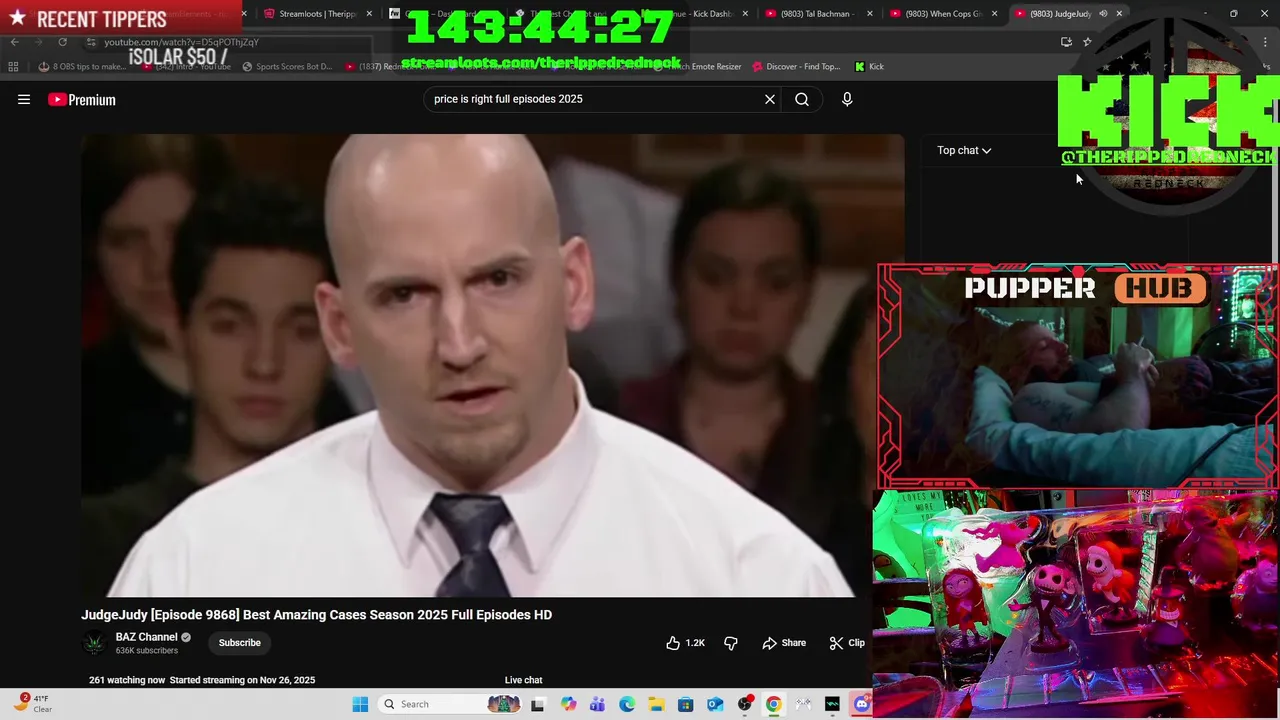1280x720 pixels.
Task: Dislike the JudgeJudy video
Action: [731, 643]
